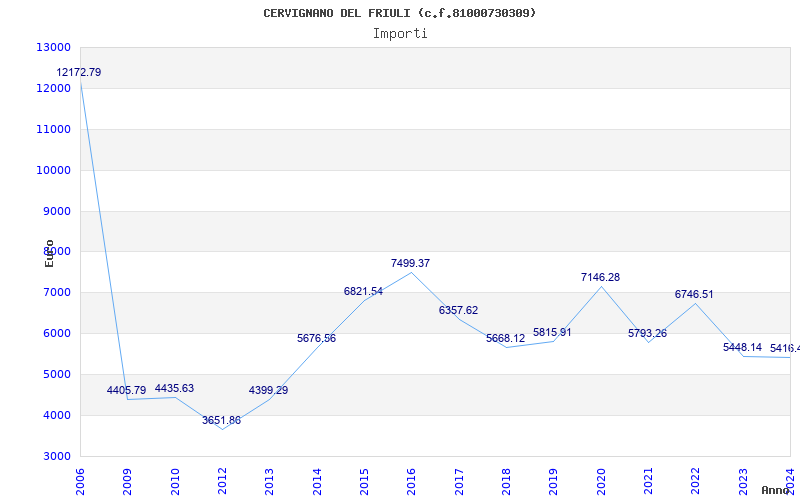Viewport: 800px width, 500px height.
Task: Click the 2017 x-axis year label
Action: pos(459,482)
